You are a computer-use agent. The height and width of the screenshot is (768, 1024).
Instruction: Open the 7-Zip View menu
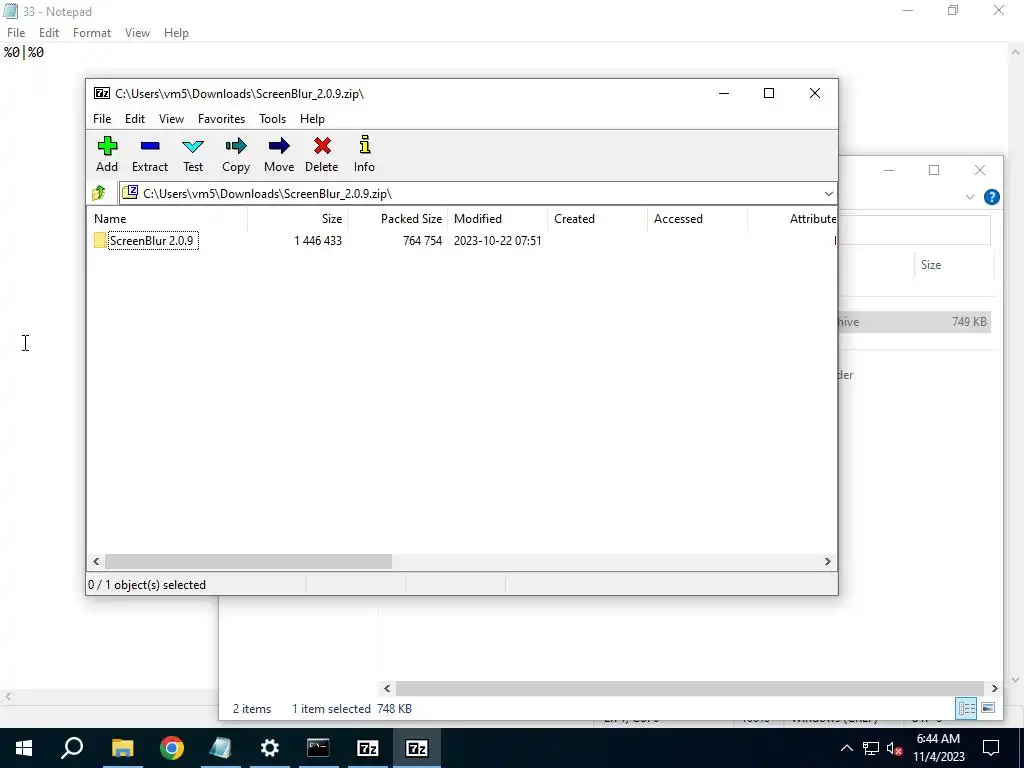tap(171, 119)
